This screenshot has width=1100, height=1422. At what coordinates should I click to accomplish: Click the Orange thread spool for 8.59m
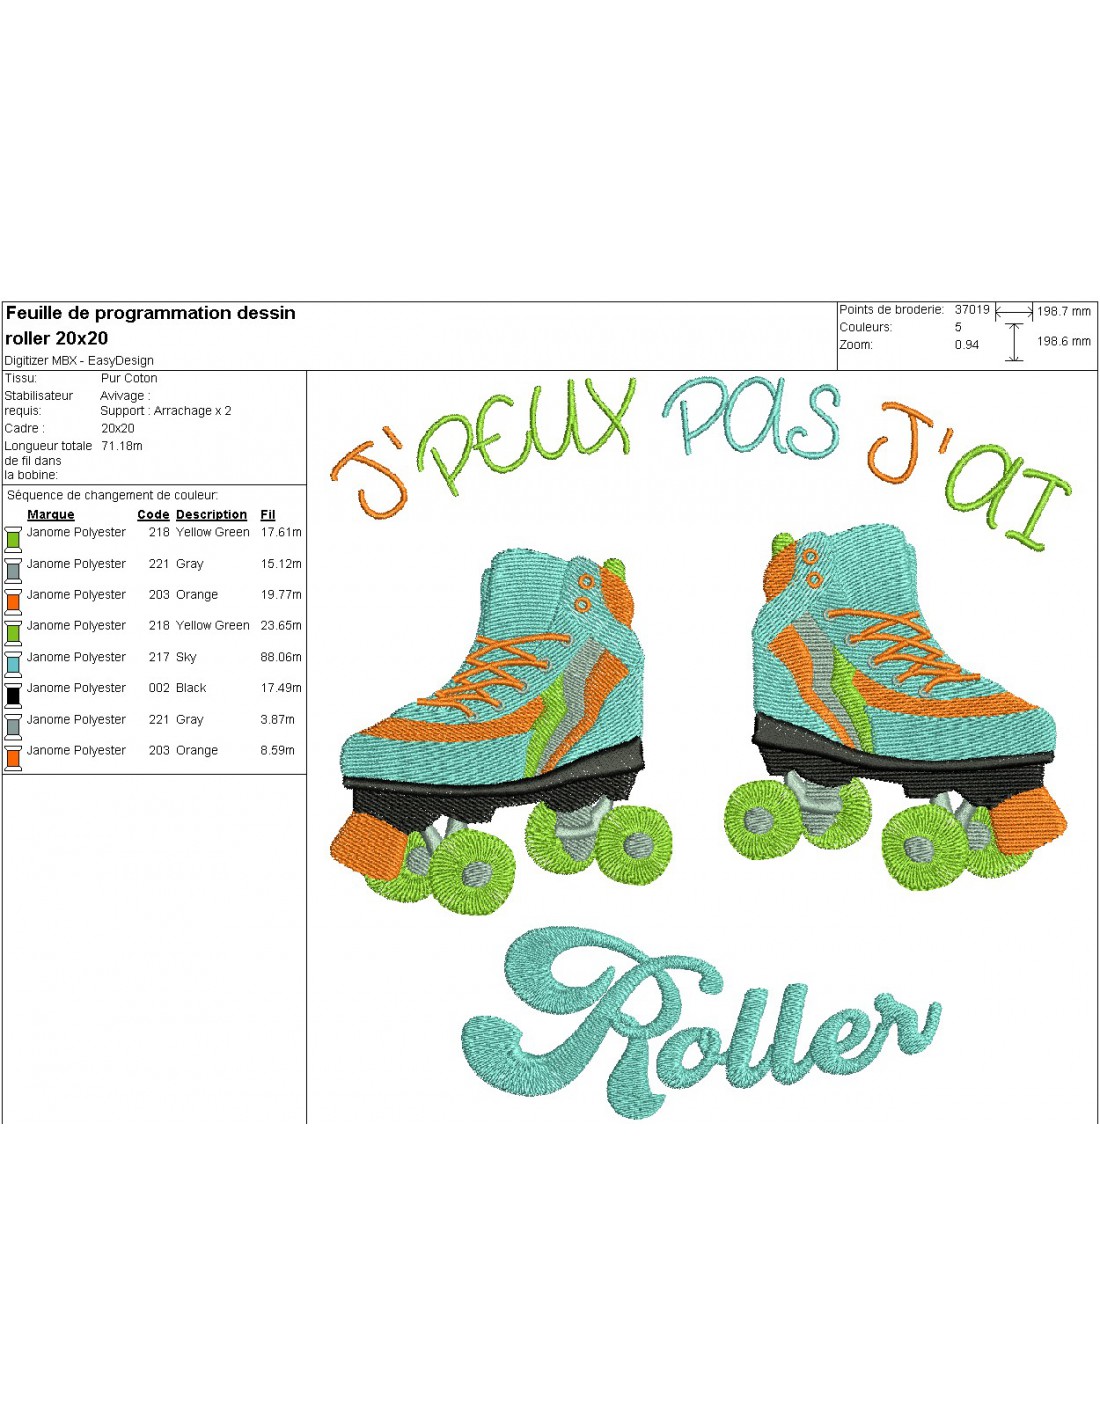pos(13,757)
